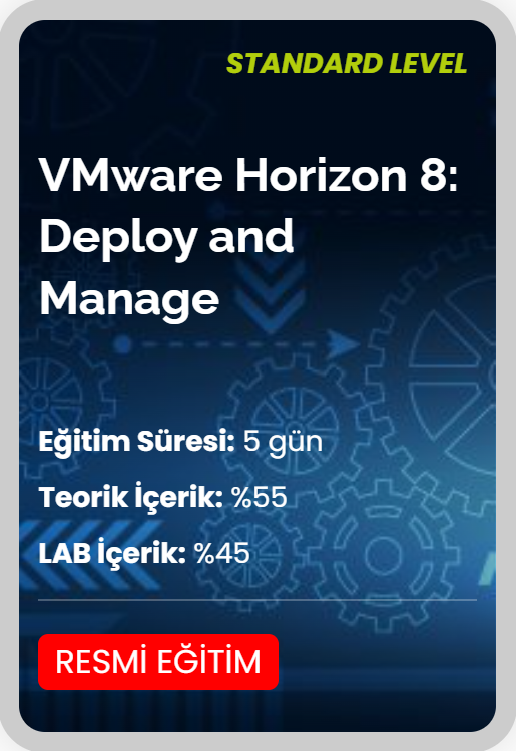Click the right-pointing dashed arrow head
The width and height of the screenshot is (516, 751).
coord(343,343)
